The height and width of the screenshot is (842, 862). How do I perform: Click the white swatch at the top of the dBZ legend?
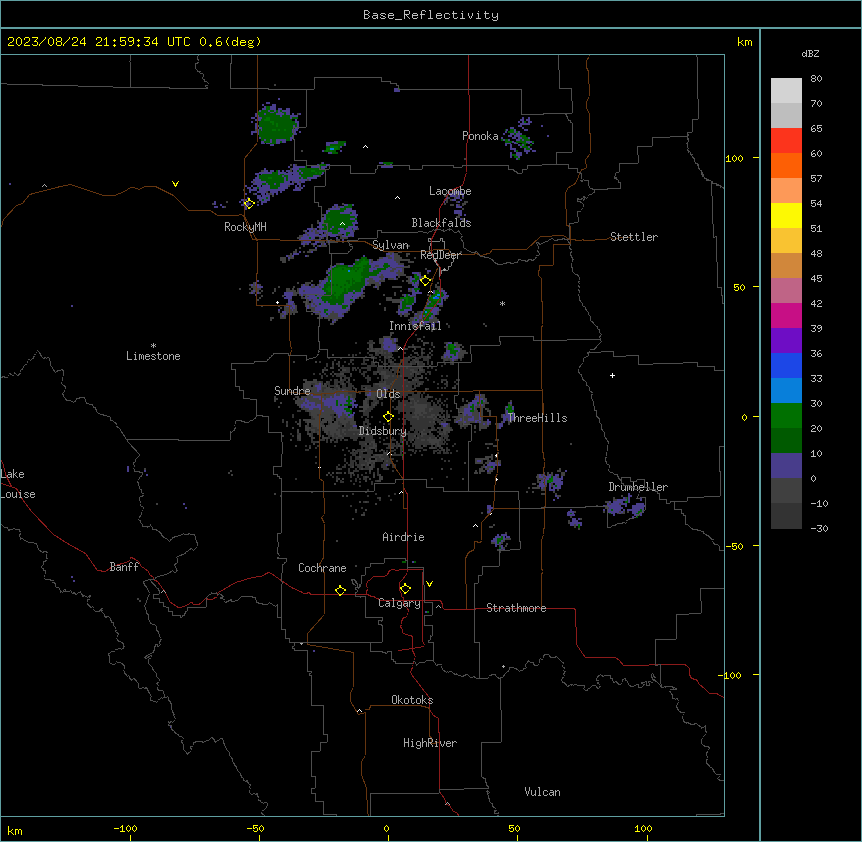tap(786, 91)
